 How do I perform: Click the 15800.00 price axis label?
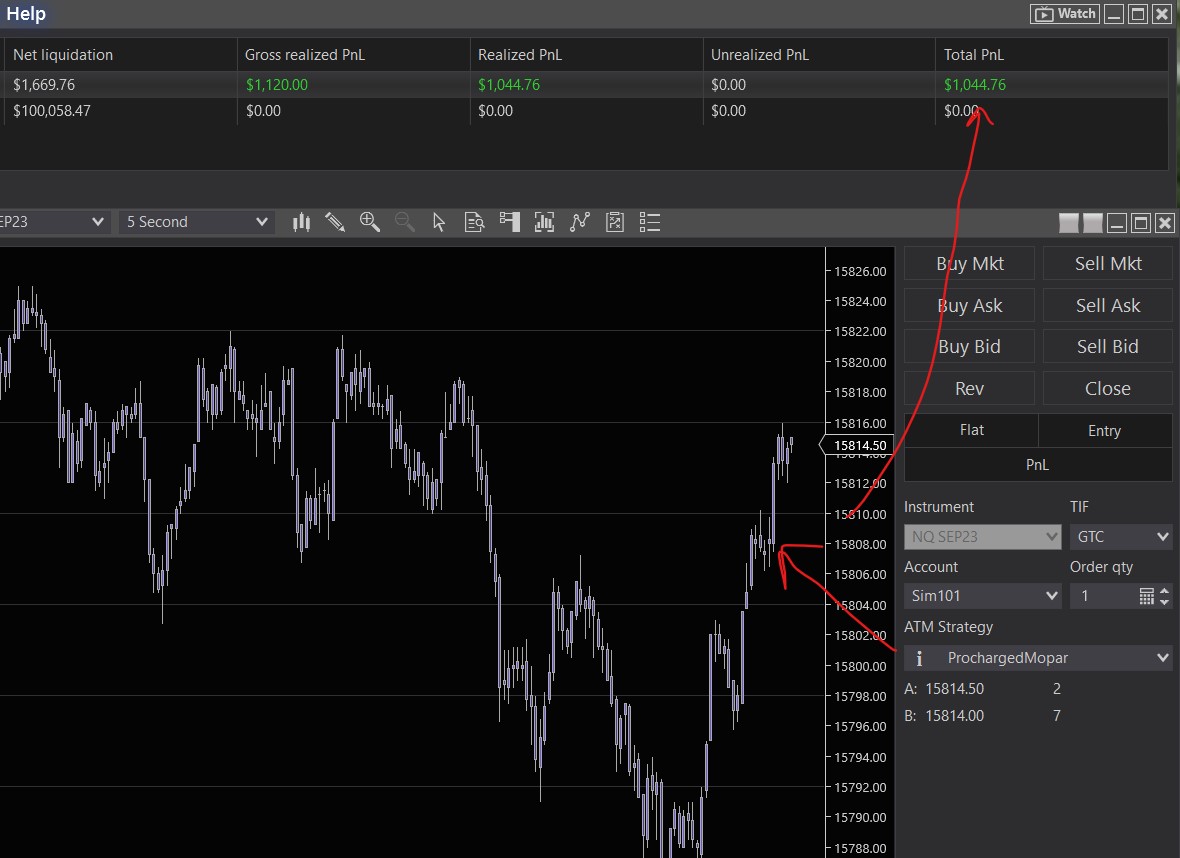(x=860, y=666)
